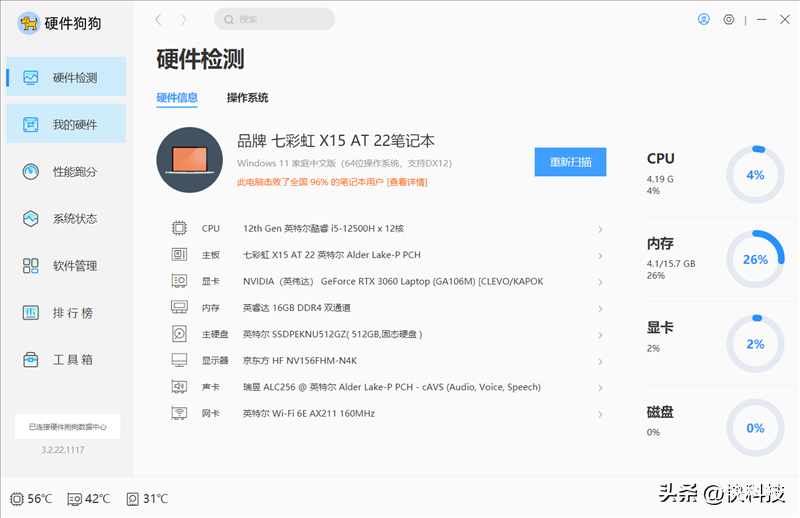Click the 重新扫描 rescan button
800x518 pixels.
click(570, 162)
